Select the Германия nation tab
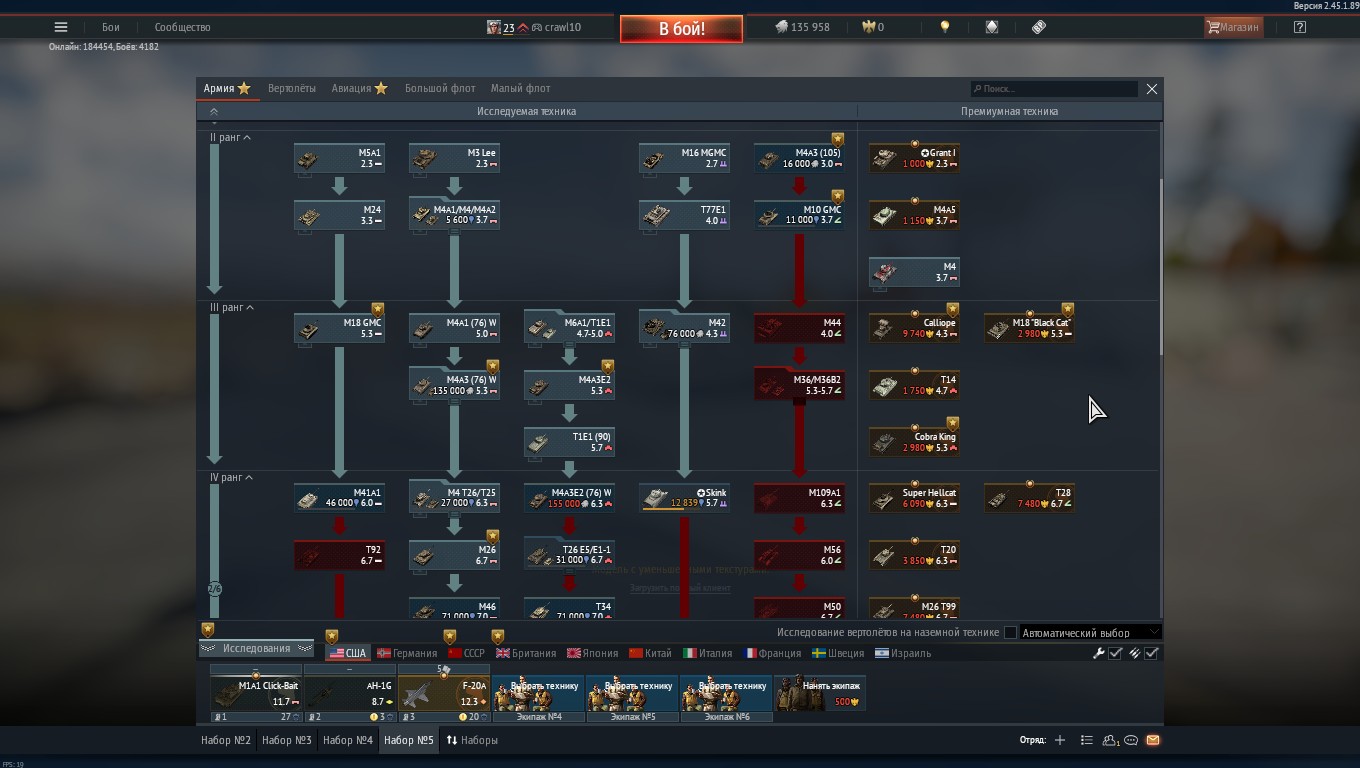The width and height of the screenshot is (1360, 768). pyautogui.click(x=407, y=653)
